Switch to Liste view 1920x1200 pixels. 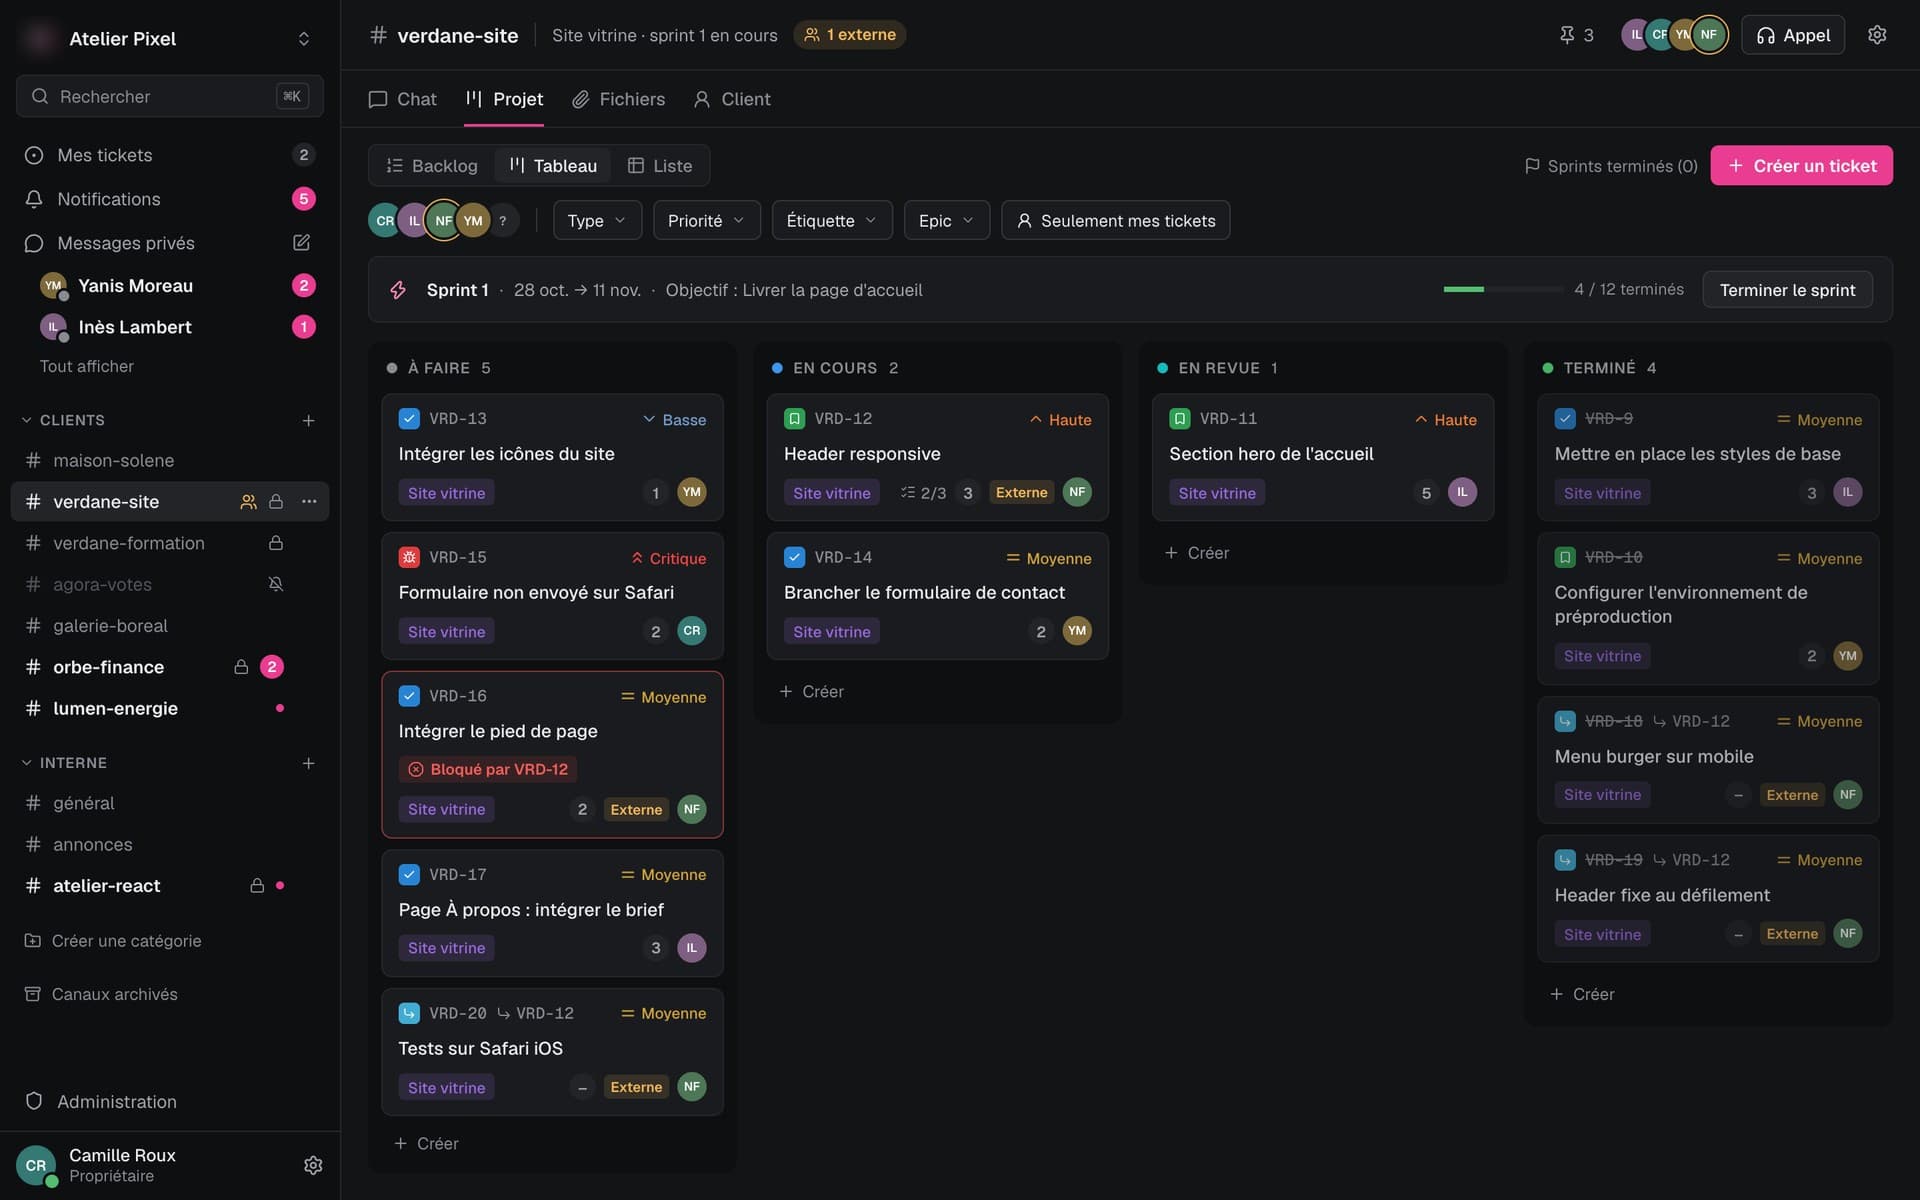pos(660,166)
